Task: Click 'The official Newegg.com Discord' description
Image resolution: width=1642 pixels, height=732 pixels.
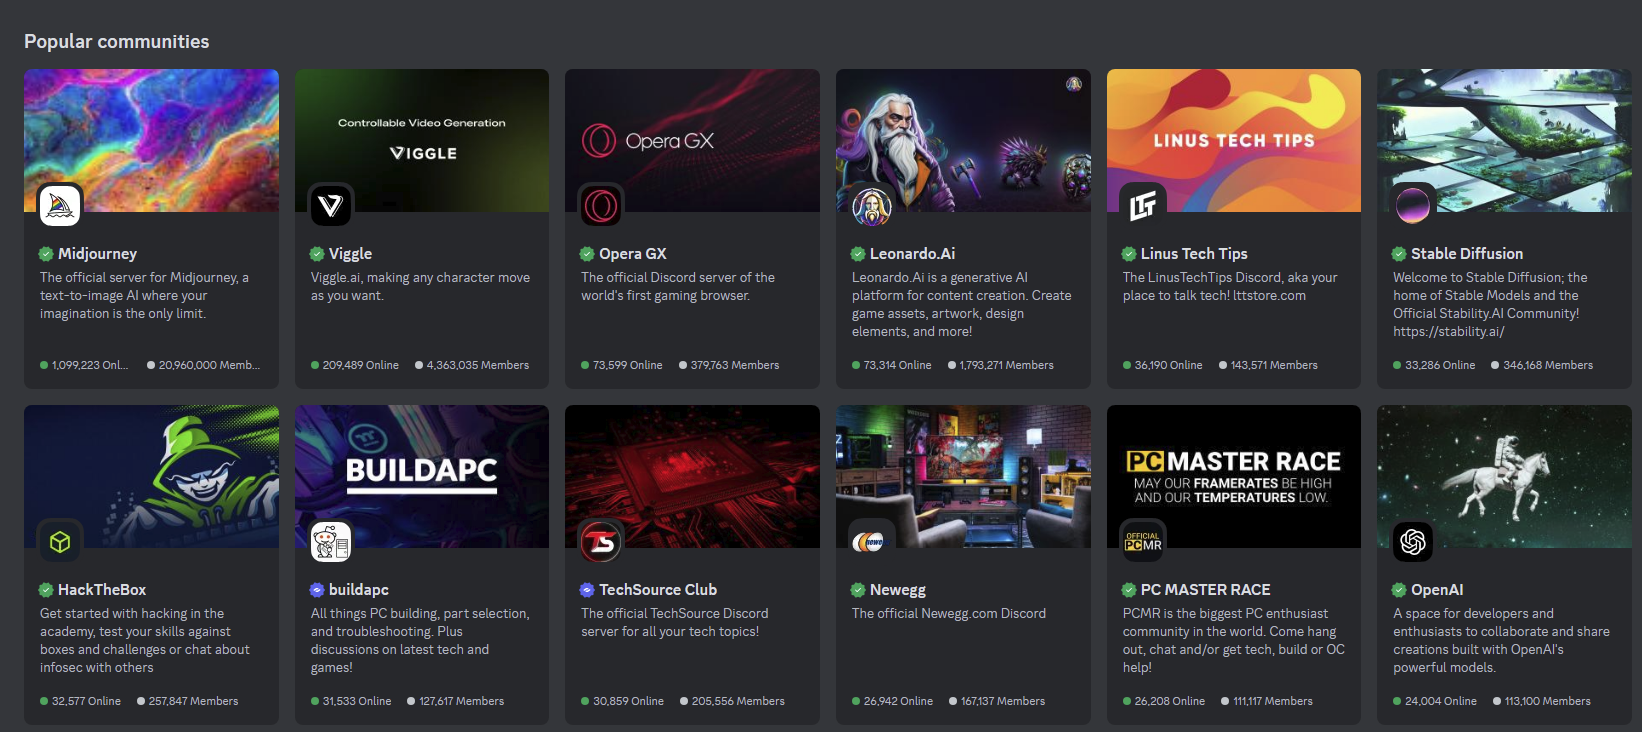Action: click(x=949, y=614)
